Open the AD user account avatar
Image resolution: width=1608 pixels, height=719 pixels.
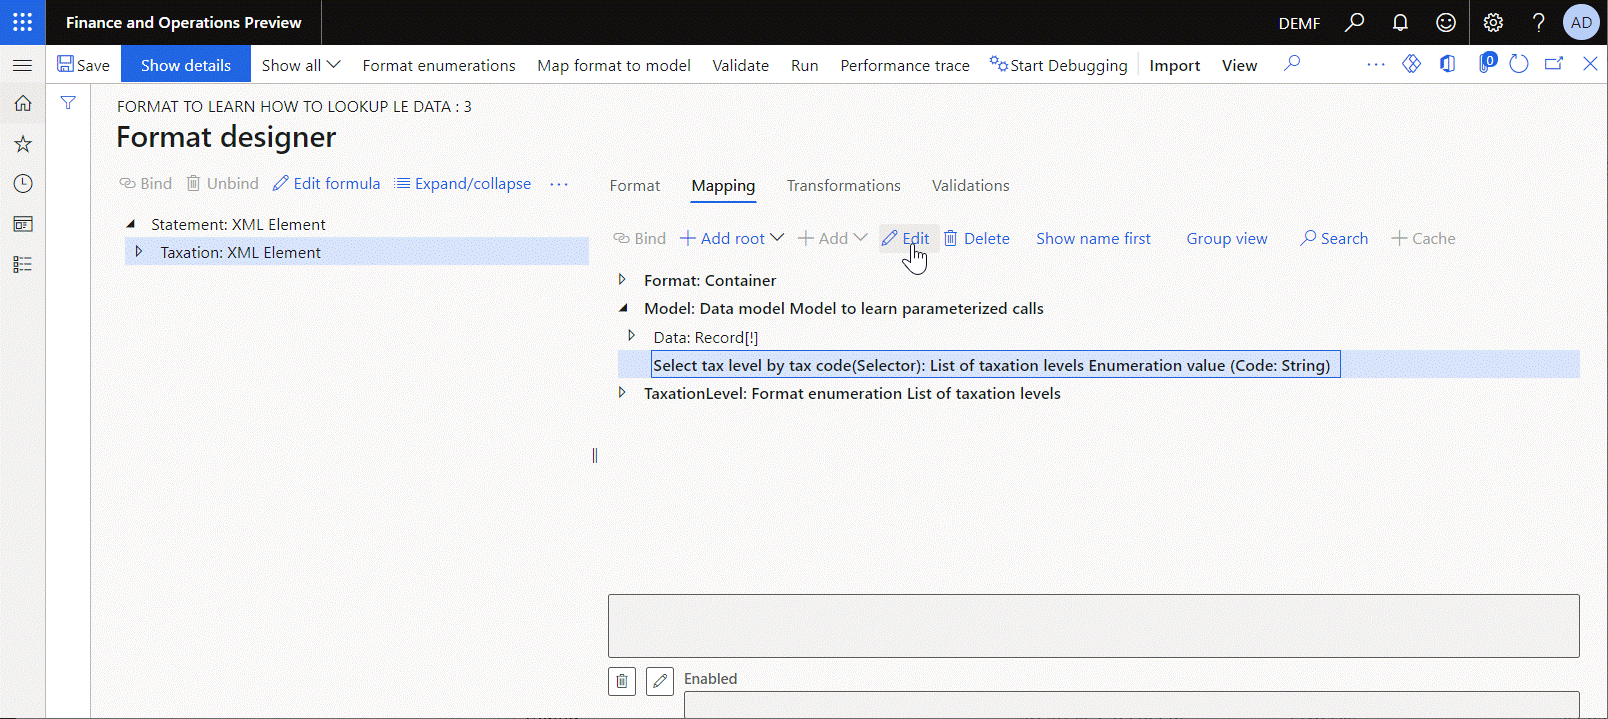1581,22
